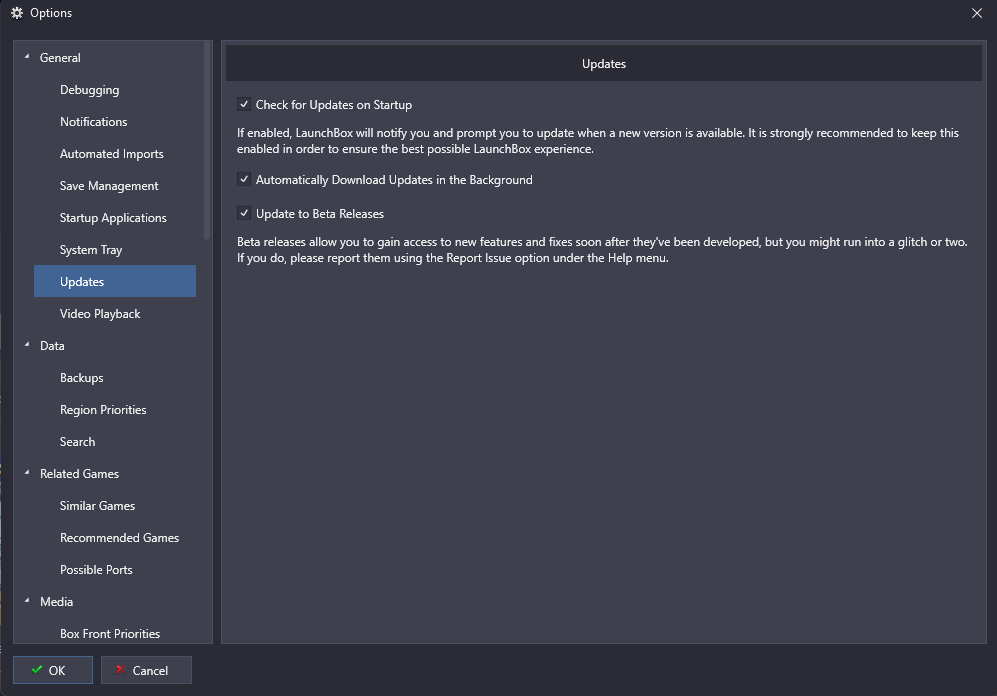997x696 pixels.
Task: Collapse the Media category arrow
Action: point(27,600)
